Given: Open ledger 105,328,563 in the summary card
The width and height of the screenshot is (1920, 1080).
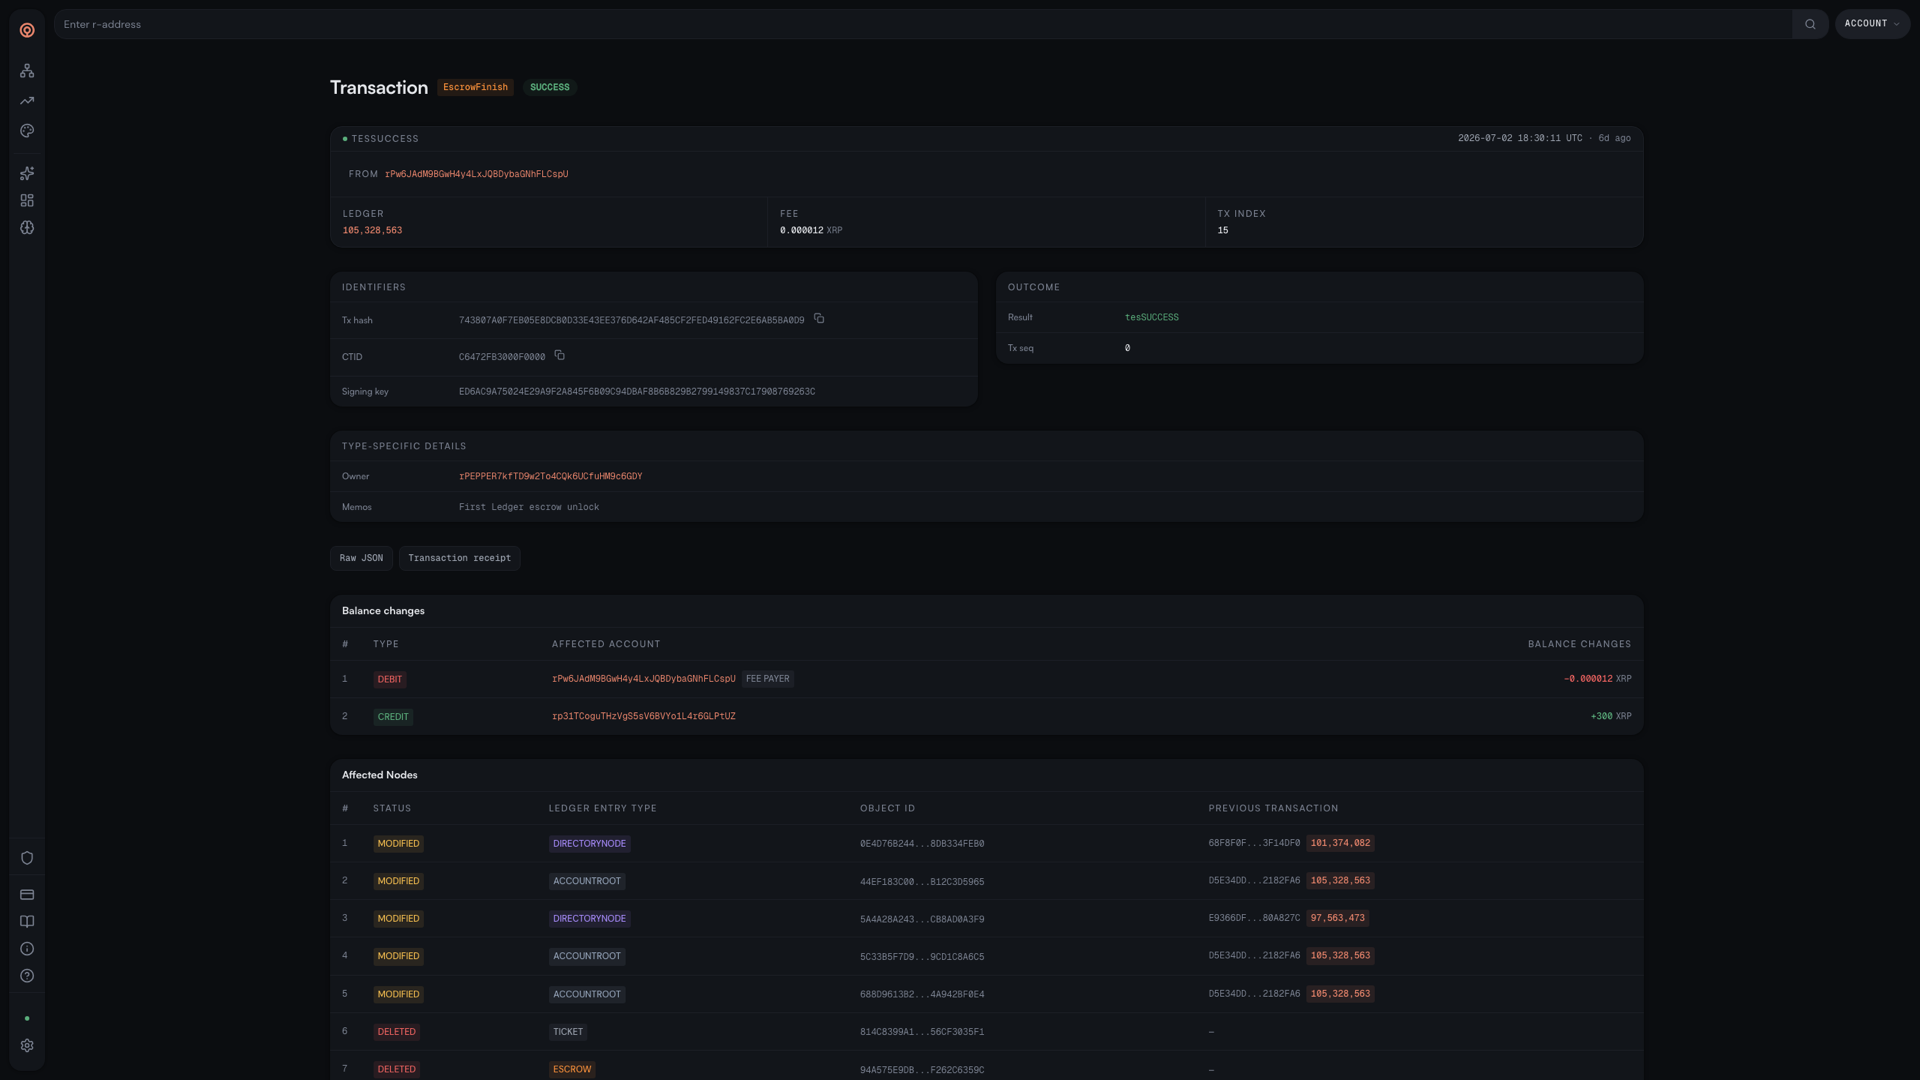Looking at the screenshot, I should coord(372,231).
